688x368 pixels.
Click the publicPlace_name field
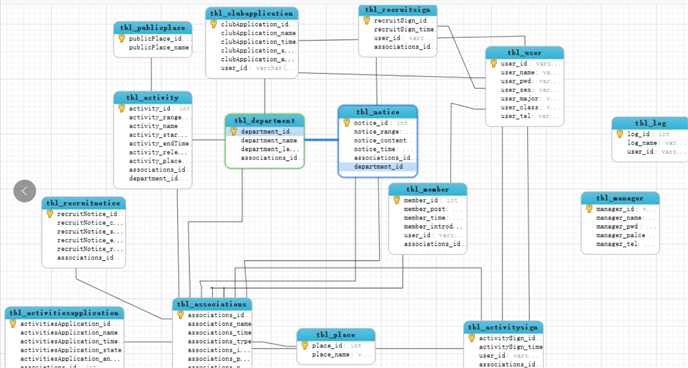159,47
